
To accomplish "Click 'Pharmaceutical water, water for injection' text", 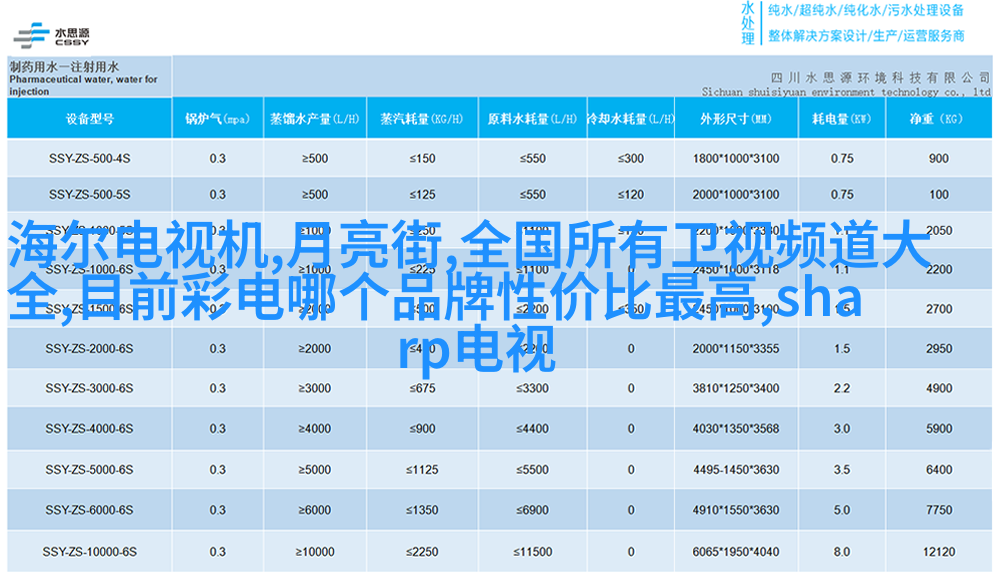I will pyautogui.click(x=83, y=85).
